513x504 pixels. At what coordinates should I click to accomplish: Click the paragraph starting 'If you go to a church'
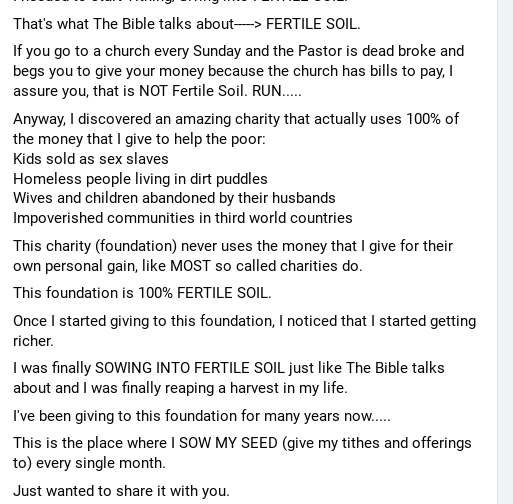[x=239, y=71]
